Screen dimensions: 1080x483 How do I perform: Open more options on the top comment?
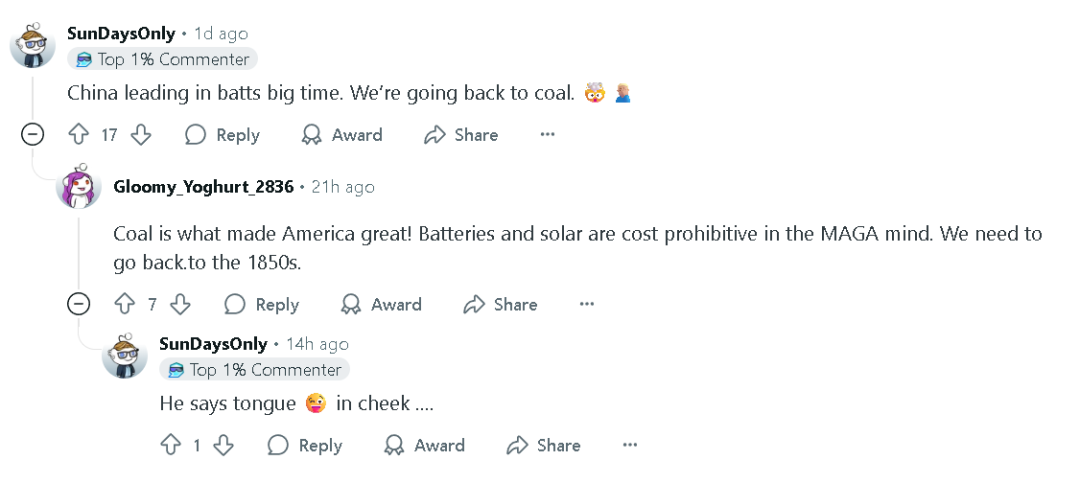point(547,135)
